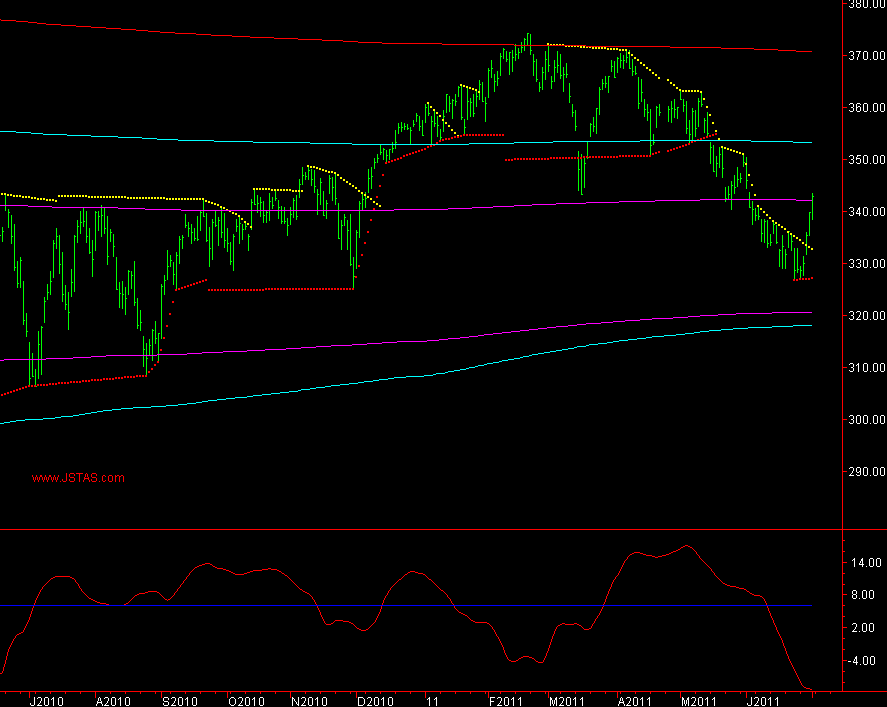Click the S2010 date axis label

[179, 700]
